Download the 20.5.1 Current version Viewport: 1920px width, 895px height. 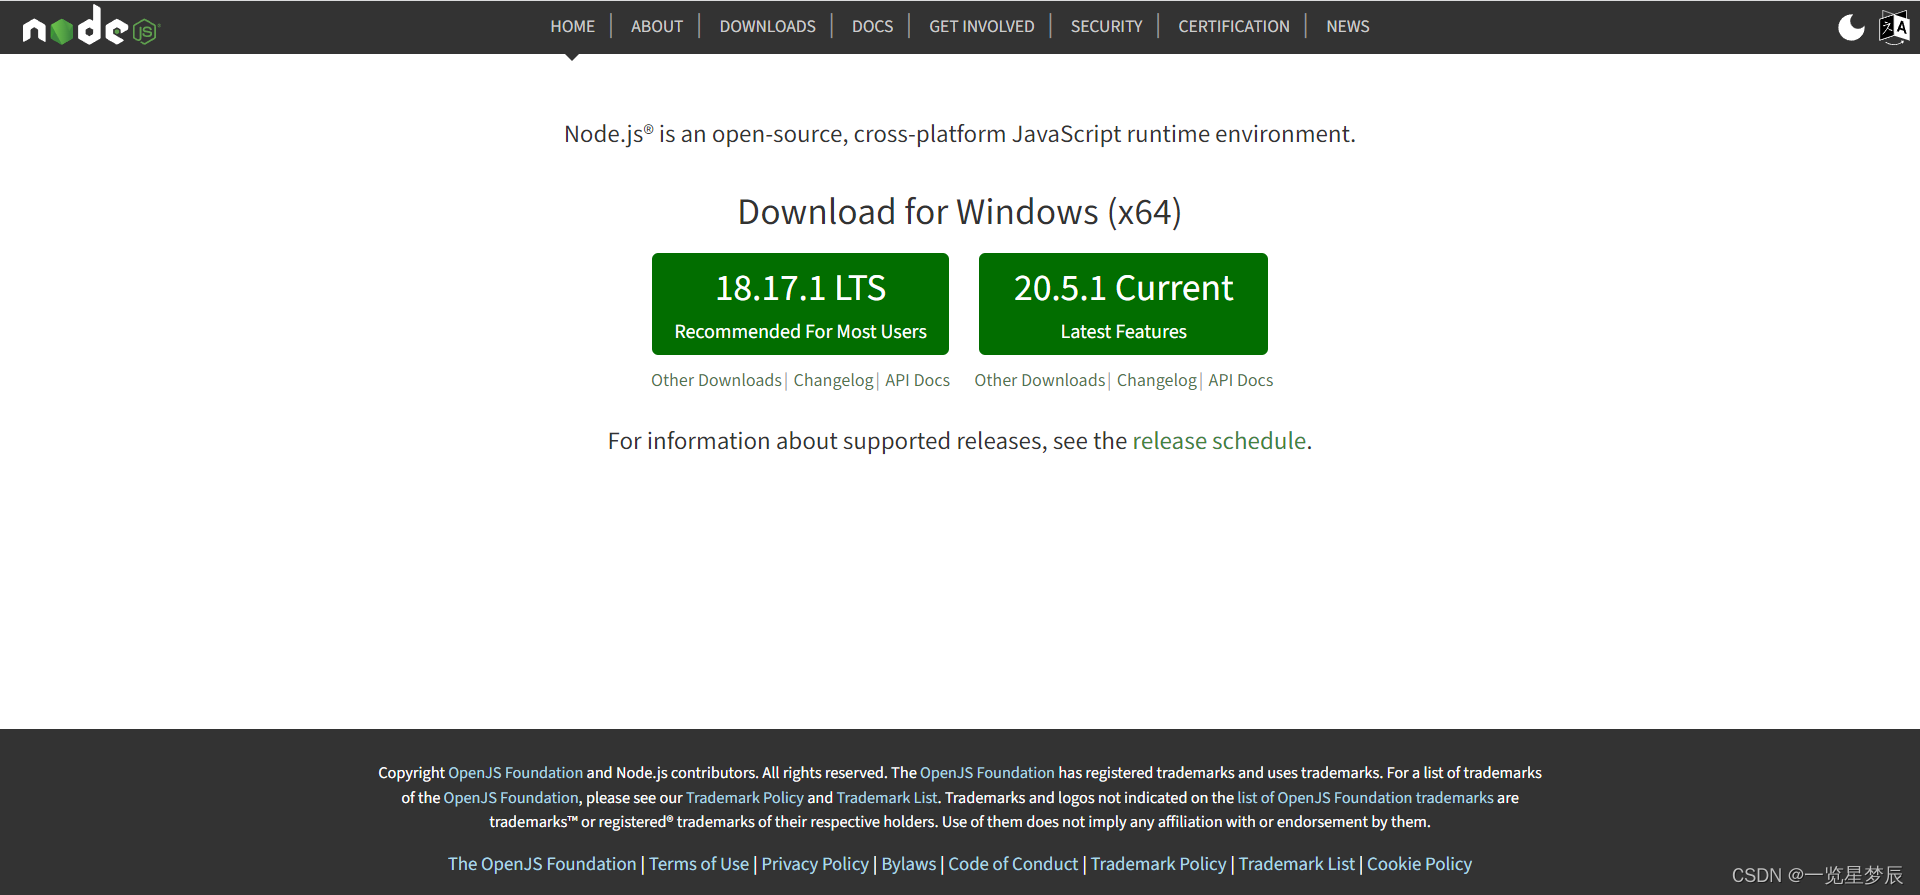point(1123,304)
